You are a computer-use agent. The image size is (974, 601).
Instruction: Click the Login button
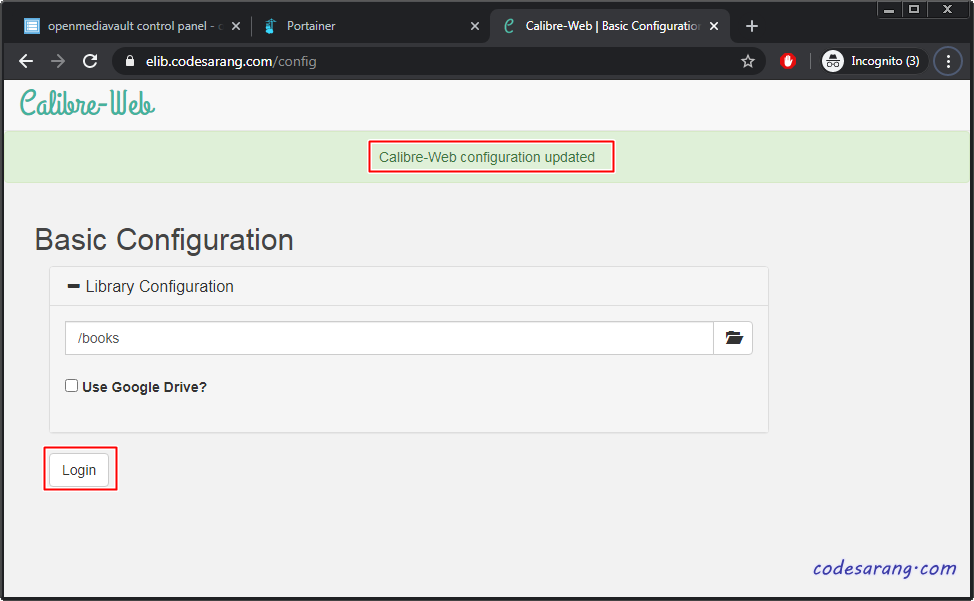point(79,470)
